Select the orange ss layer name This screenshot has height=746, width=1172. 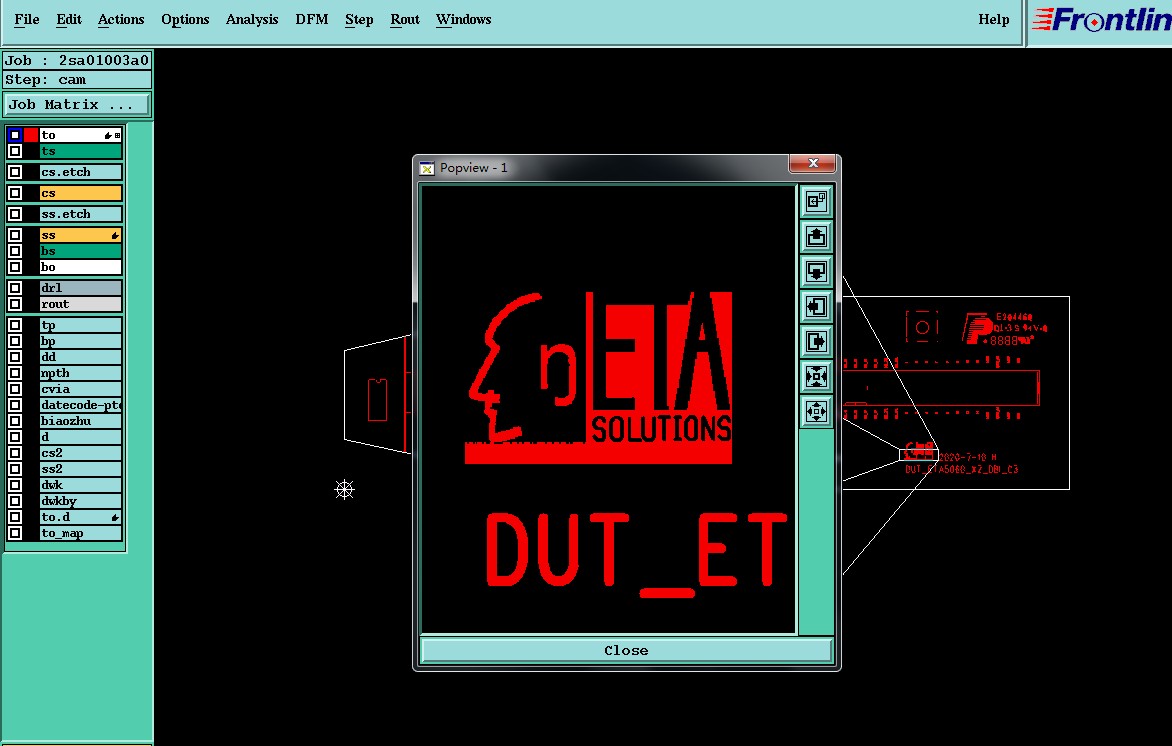point(81,235)
